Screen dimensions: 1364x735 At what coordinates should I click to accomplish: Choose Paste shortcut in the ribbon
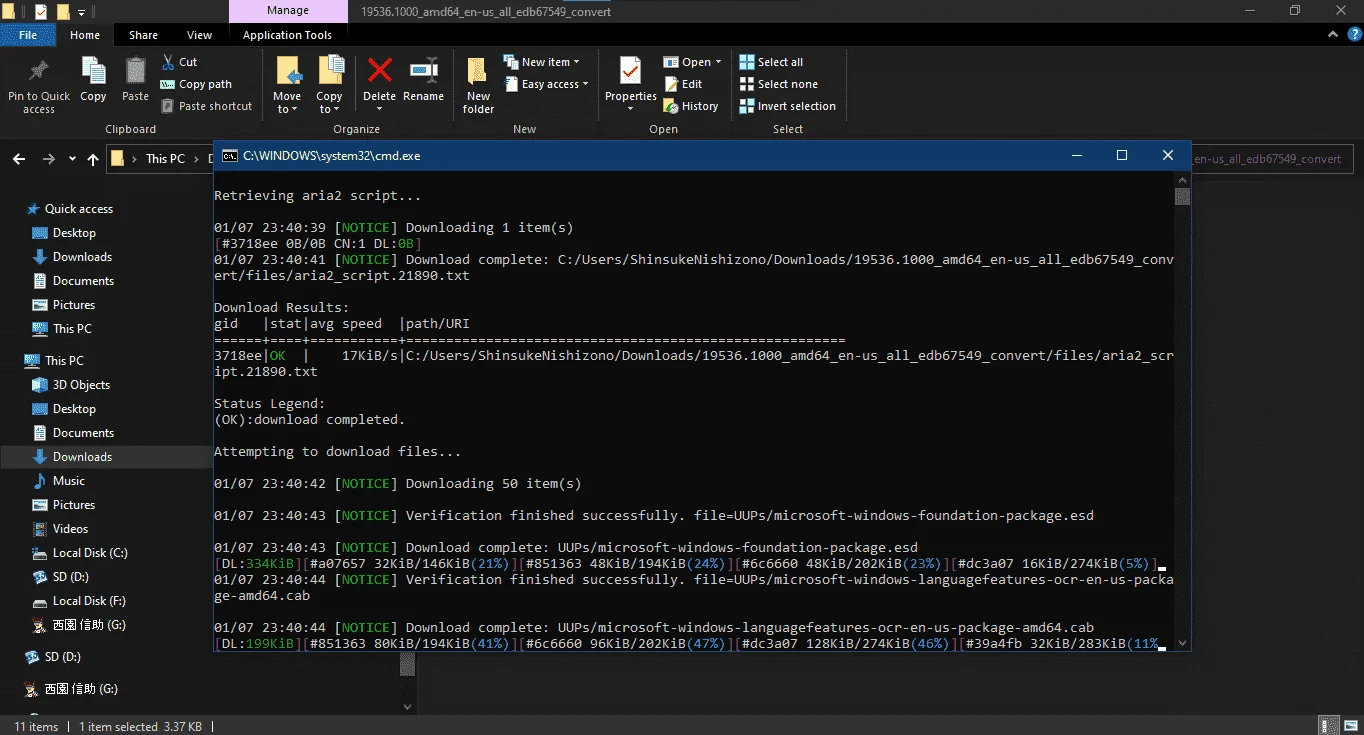(x=206, y=106)
